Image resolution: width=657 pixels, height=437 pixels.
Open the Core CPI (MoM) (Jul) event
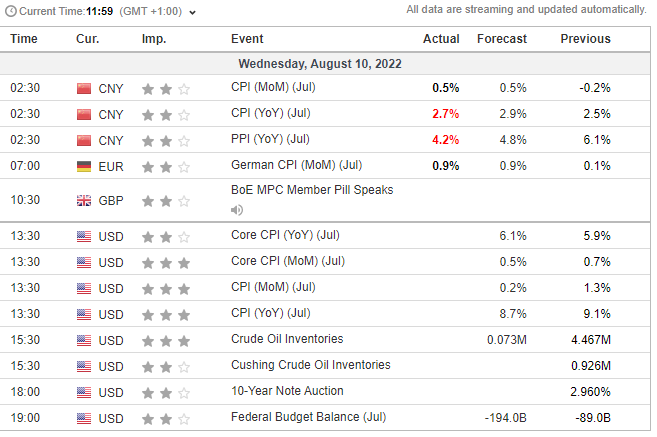(287, 262)
